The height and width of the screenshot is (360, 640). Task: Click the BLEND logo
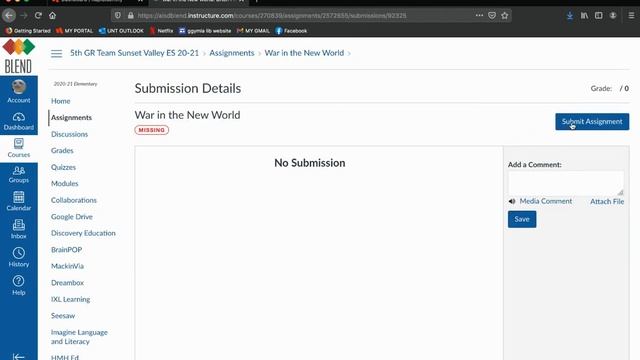18,56
